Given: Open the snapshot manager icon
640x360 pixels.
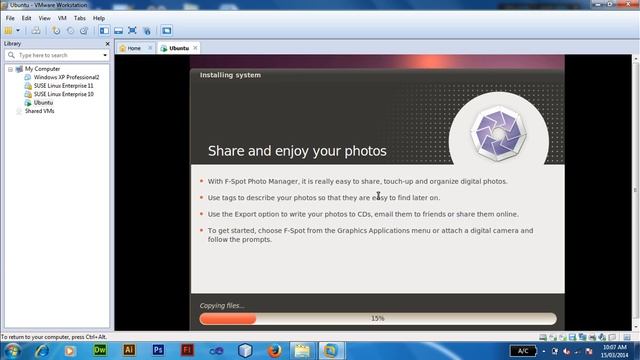Looking at the screenshot, I should tap(84, 31).
